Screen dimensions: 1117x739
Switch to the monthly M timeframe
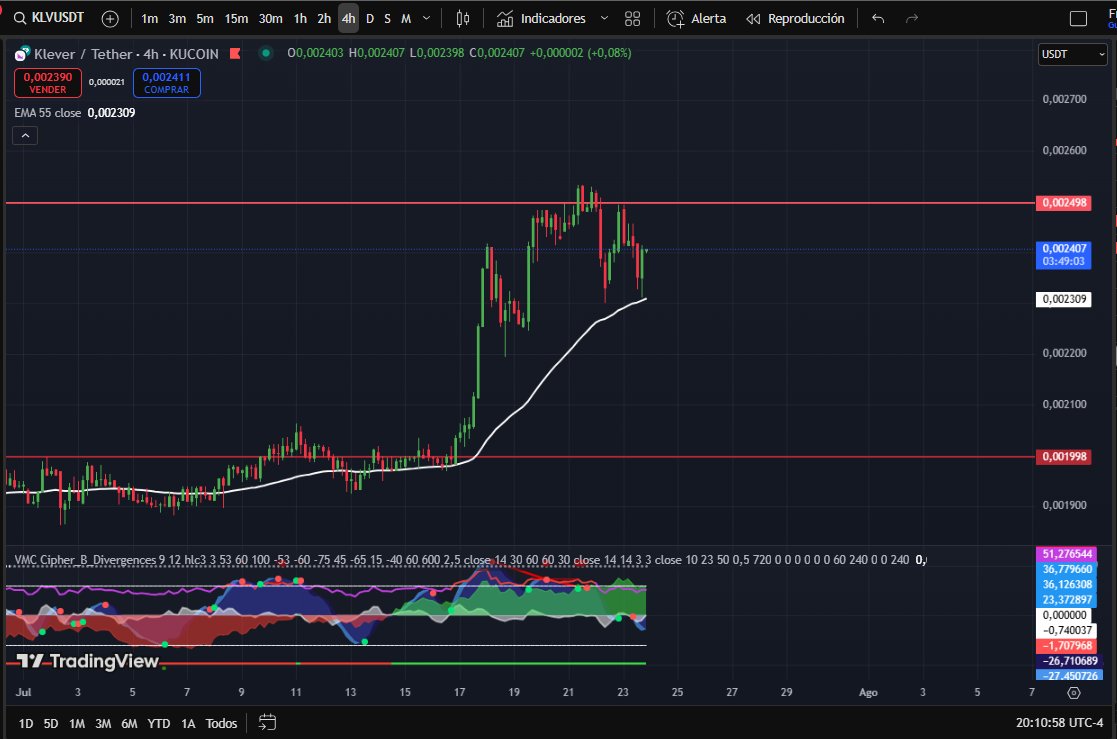pos(406,19)
